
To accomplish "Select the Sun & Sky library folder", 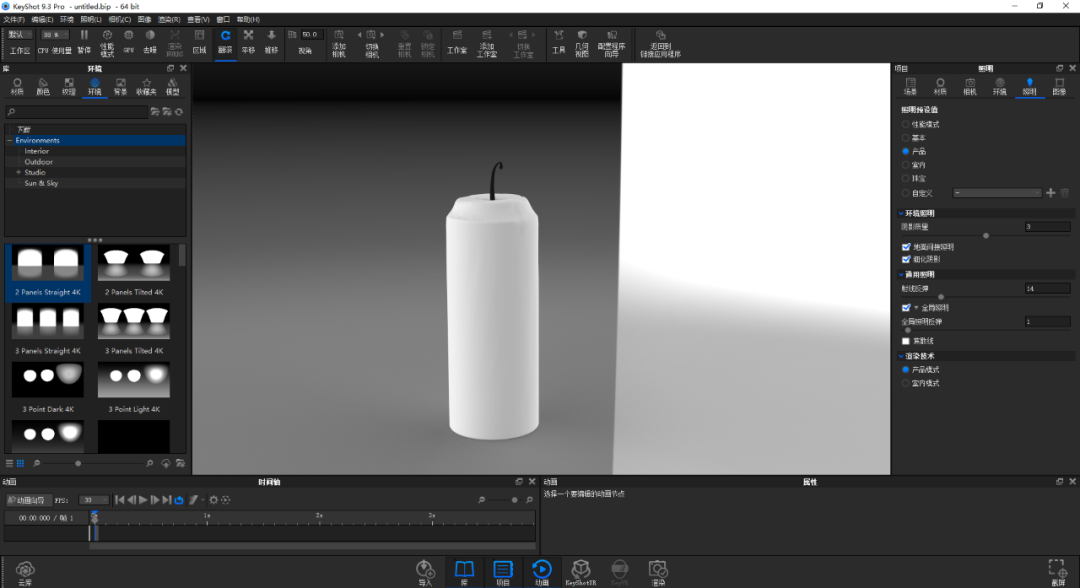I will (41, 183).
